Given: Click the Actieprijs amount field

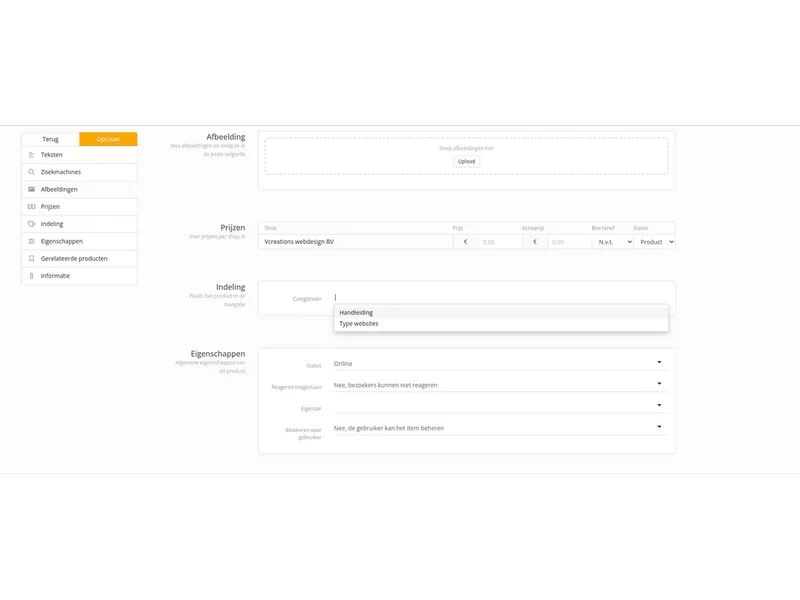Looking at the screenshot, I should pos(569,242).
